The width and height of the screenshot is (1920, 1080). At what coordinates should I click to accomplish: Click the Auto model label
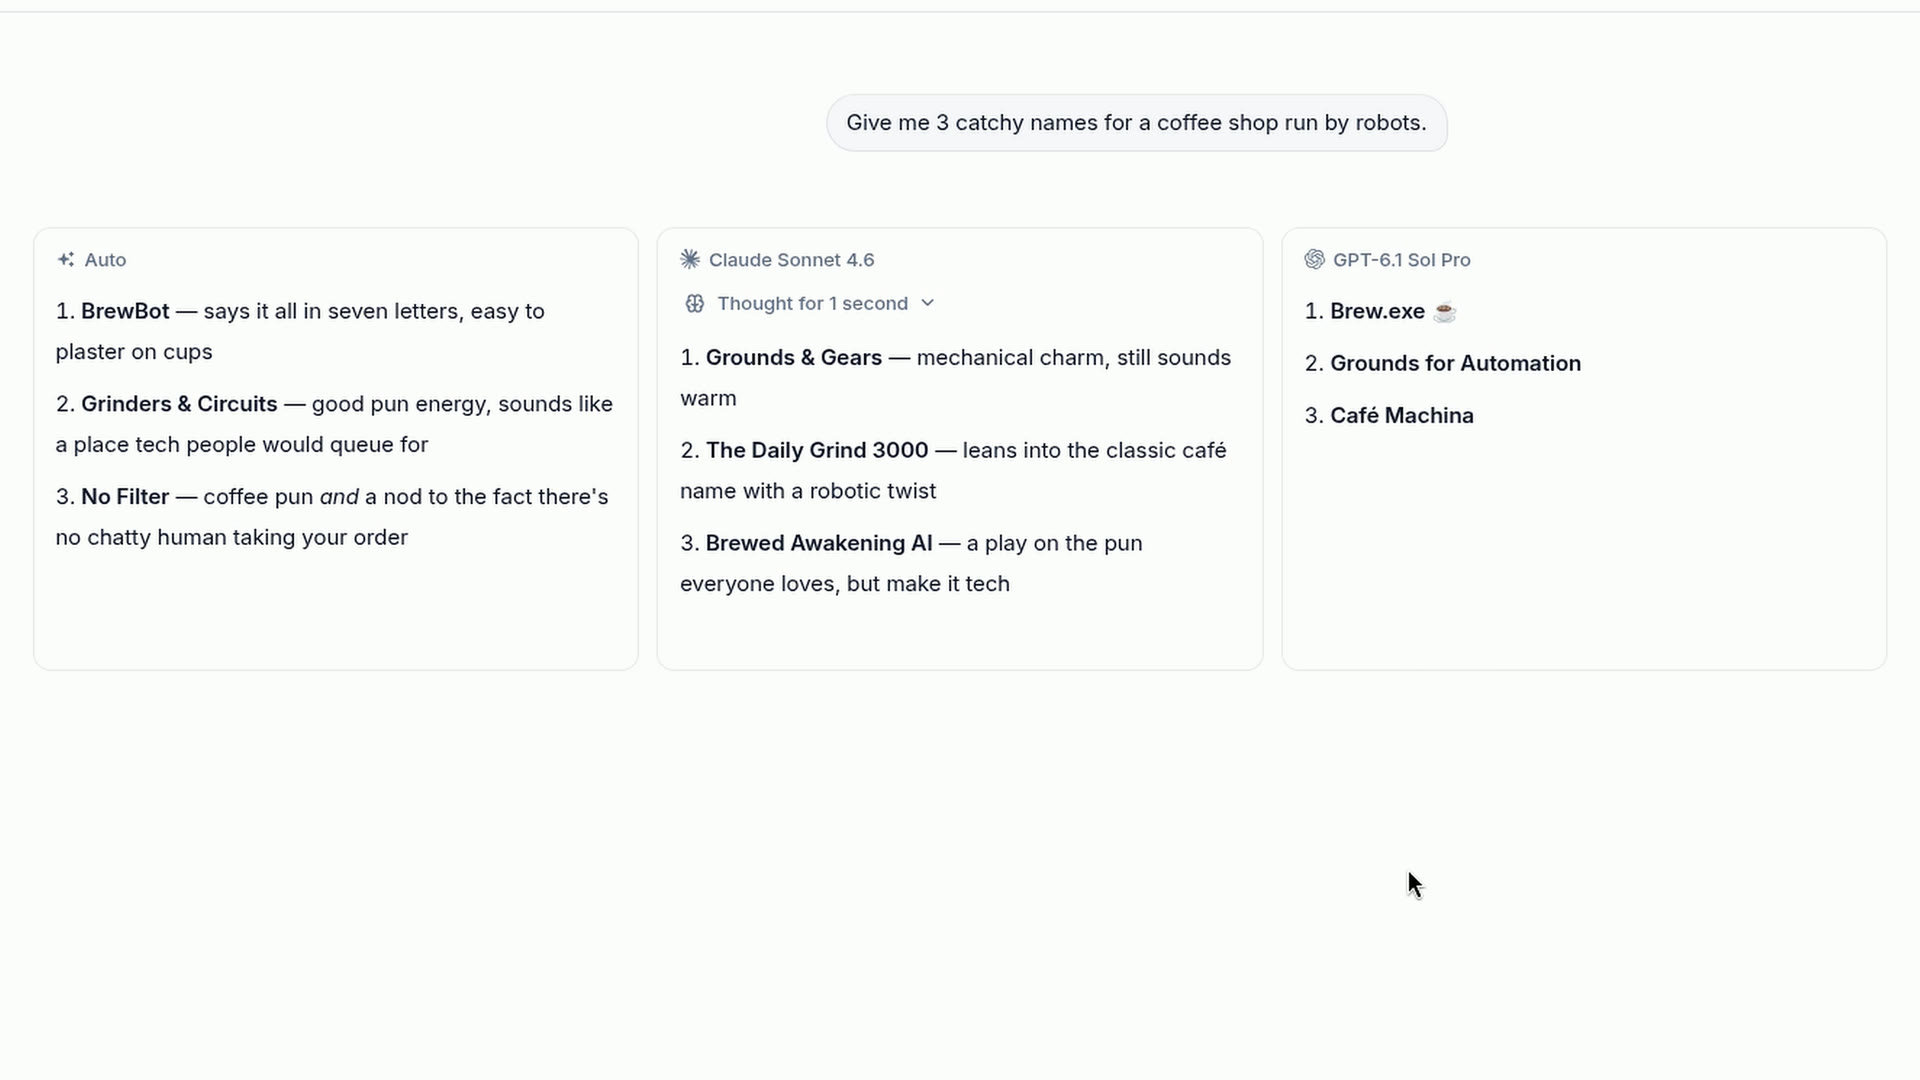click(x=105, y=260)
